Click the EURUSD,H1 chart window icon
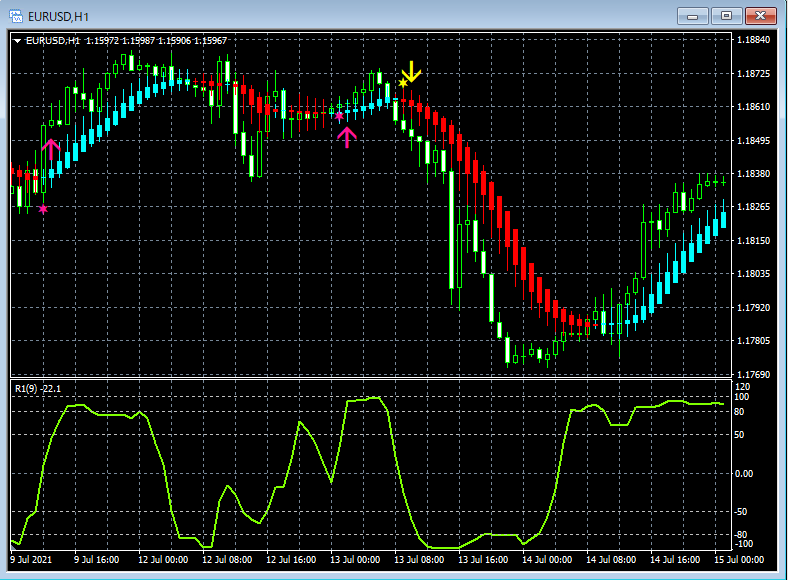This screenshot has height=580, width=789. tap(16, 16)
